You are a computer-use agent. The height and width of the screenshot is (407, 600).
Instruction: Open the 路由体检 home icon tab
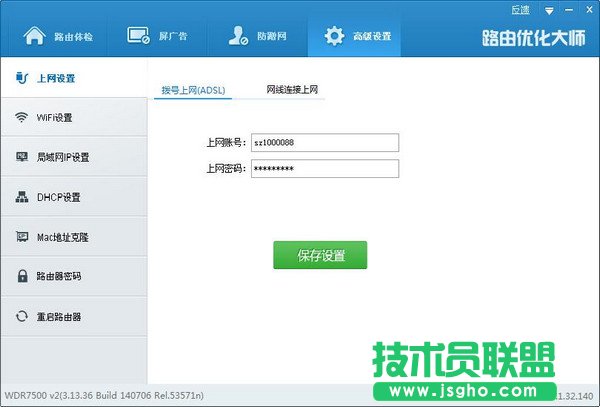point(35,37)
